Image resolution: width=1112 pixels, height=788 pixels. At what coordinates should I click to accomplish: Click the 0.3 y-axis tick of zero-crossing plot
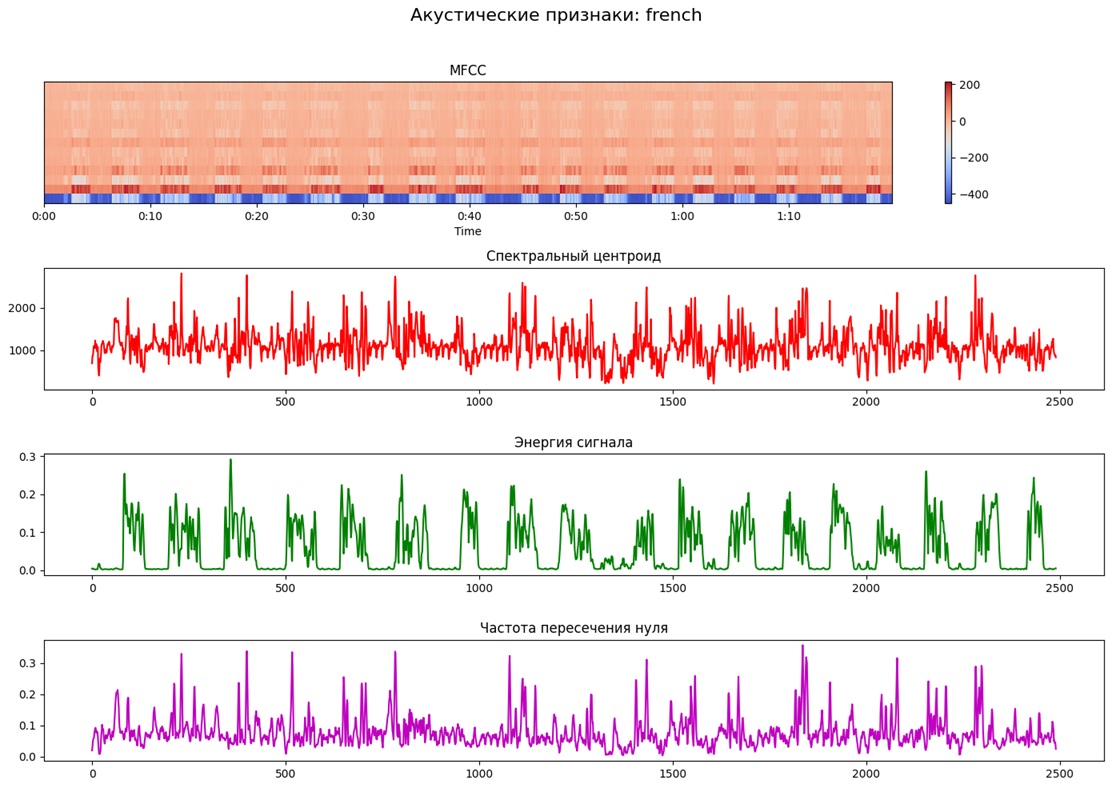coord(26,663)
